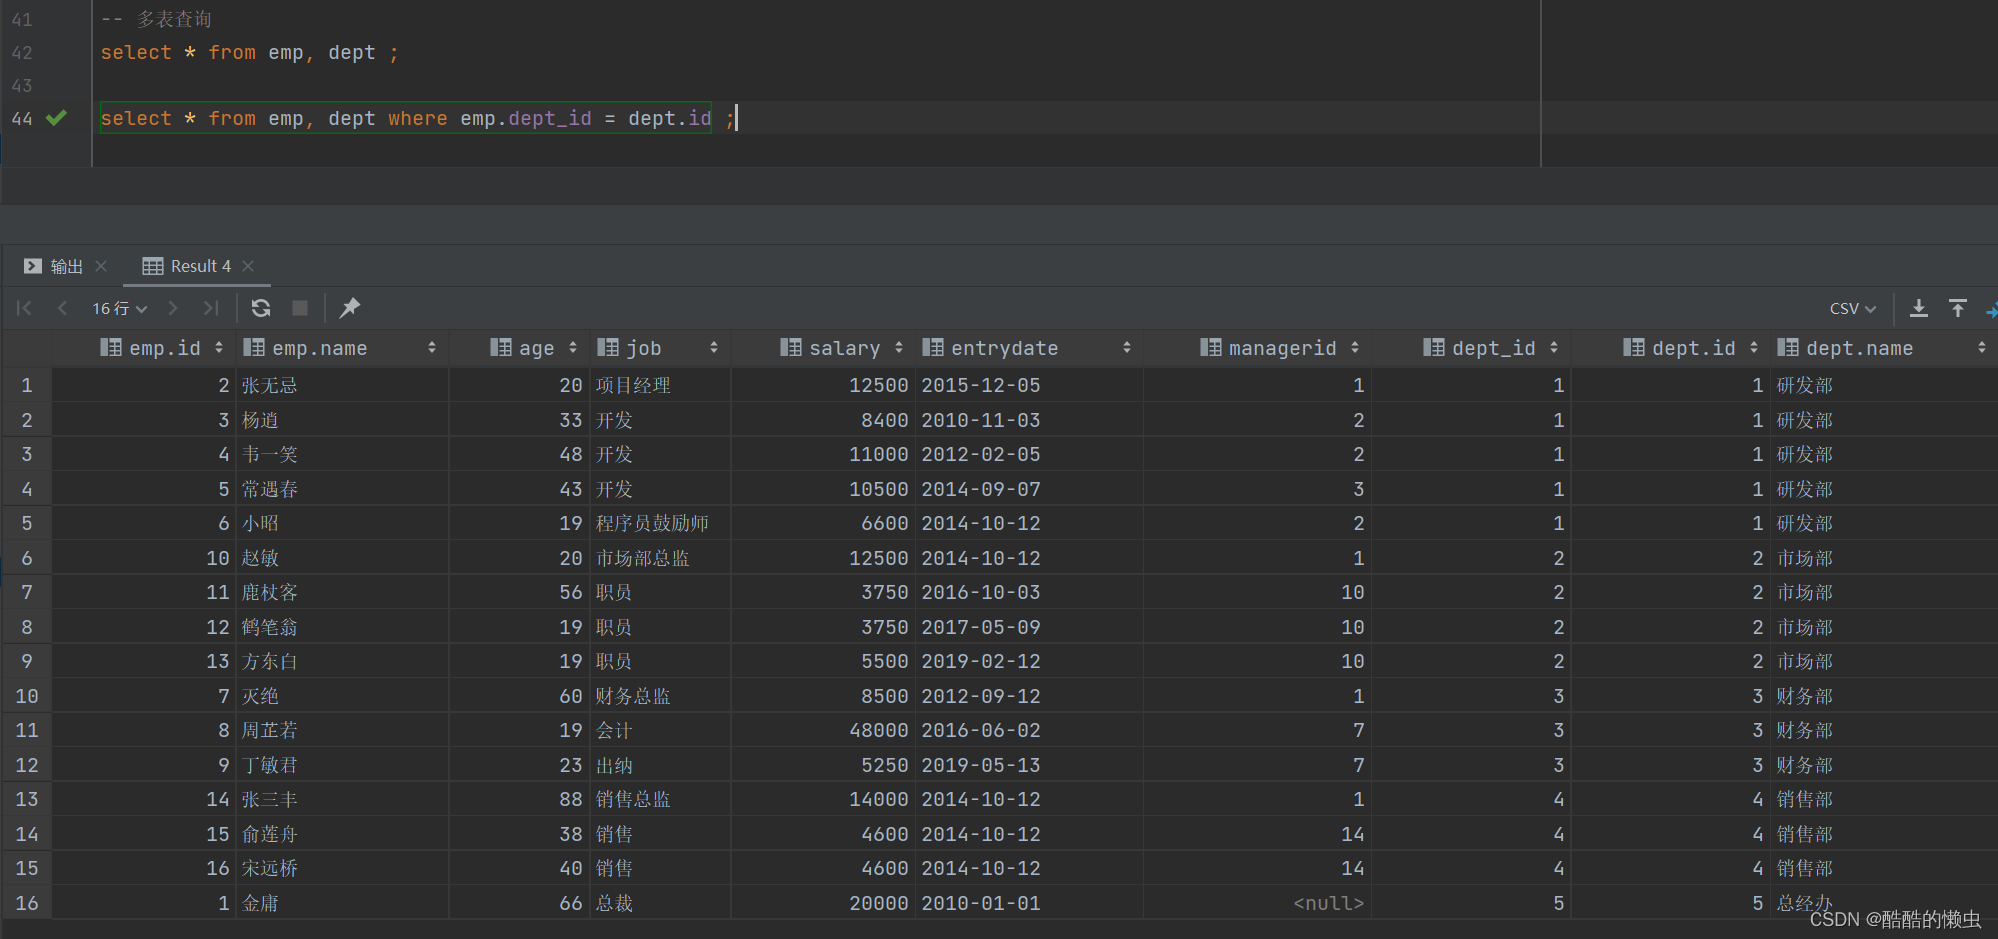Click the query text on line 42
This screenshot has height=939, width=1998.
point(249,52)
